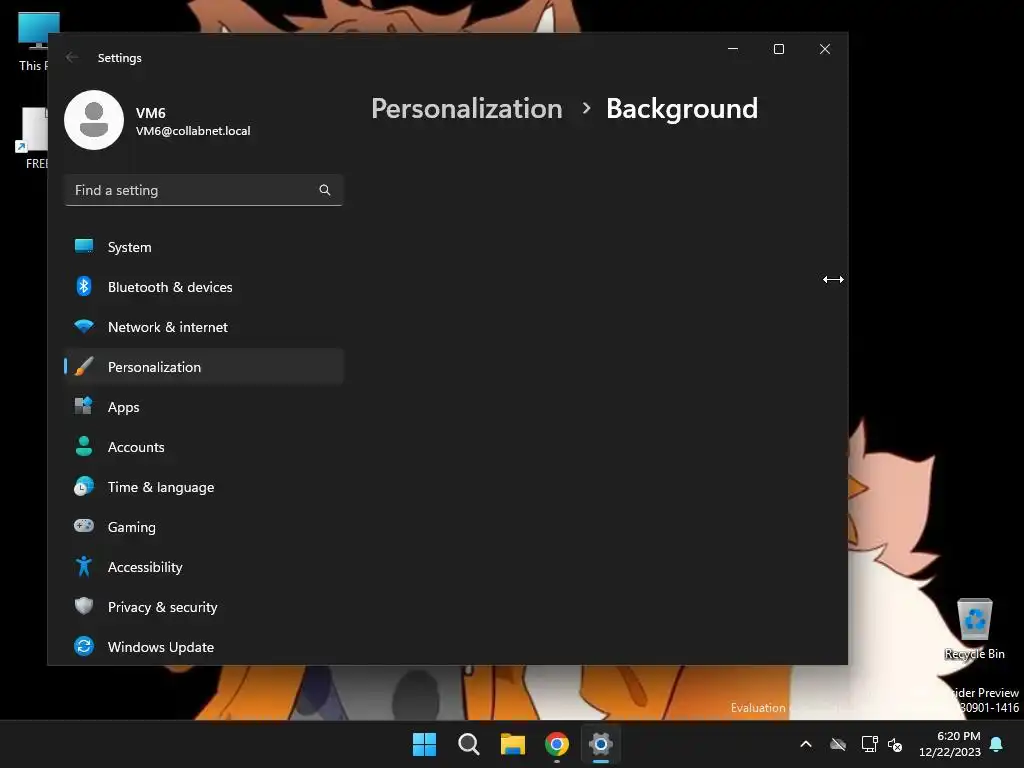Open Privacy & security settings
The width and height of the screenshot is (1024, 768).
tap(204, 607)
